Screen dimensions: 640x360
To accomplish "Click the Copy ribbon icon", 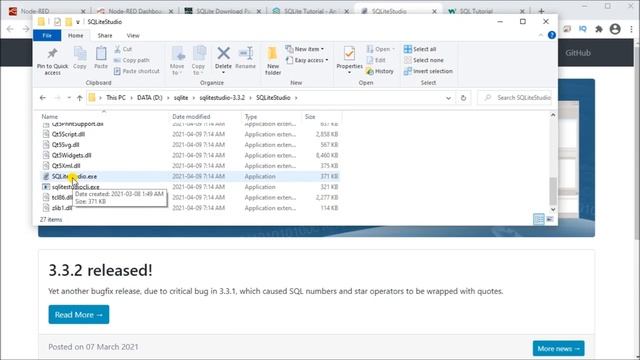I will pyautogui.click(x=80, y=58).
